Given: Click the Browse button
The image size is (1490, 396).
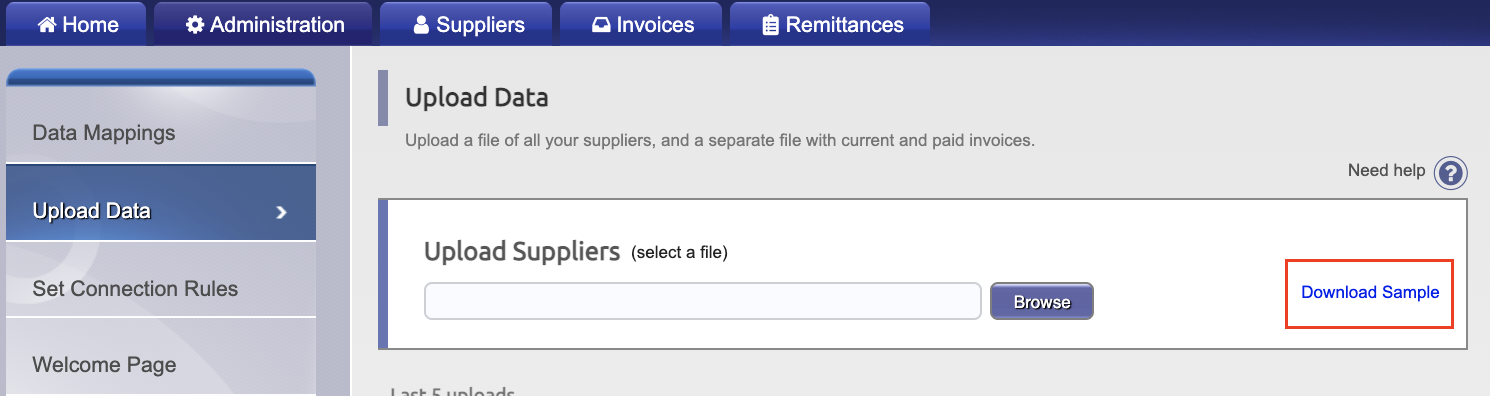Looking at the screenshot, I should [x=1042, y=301].
